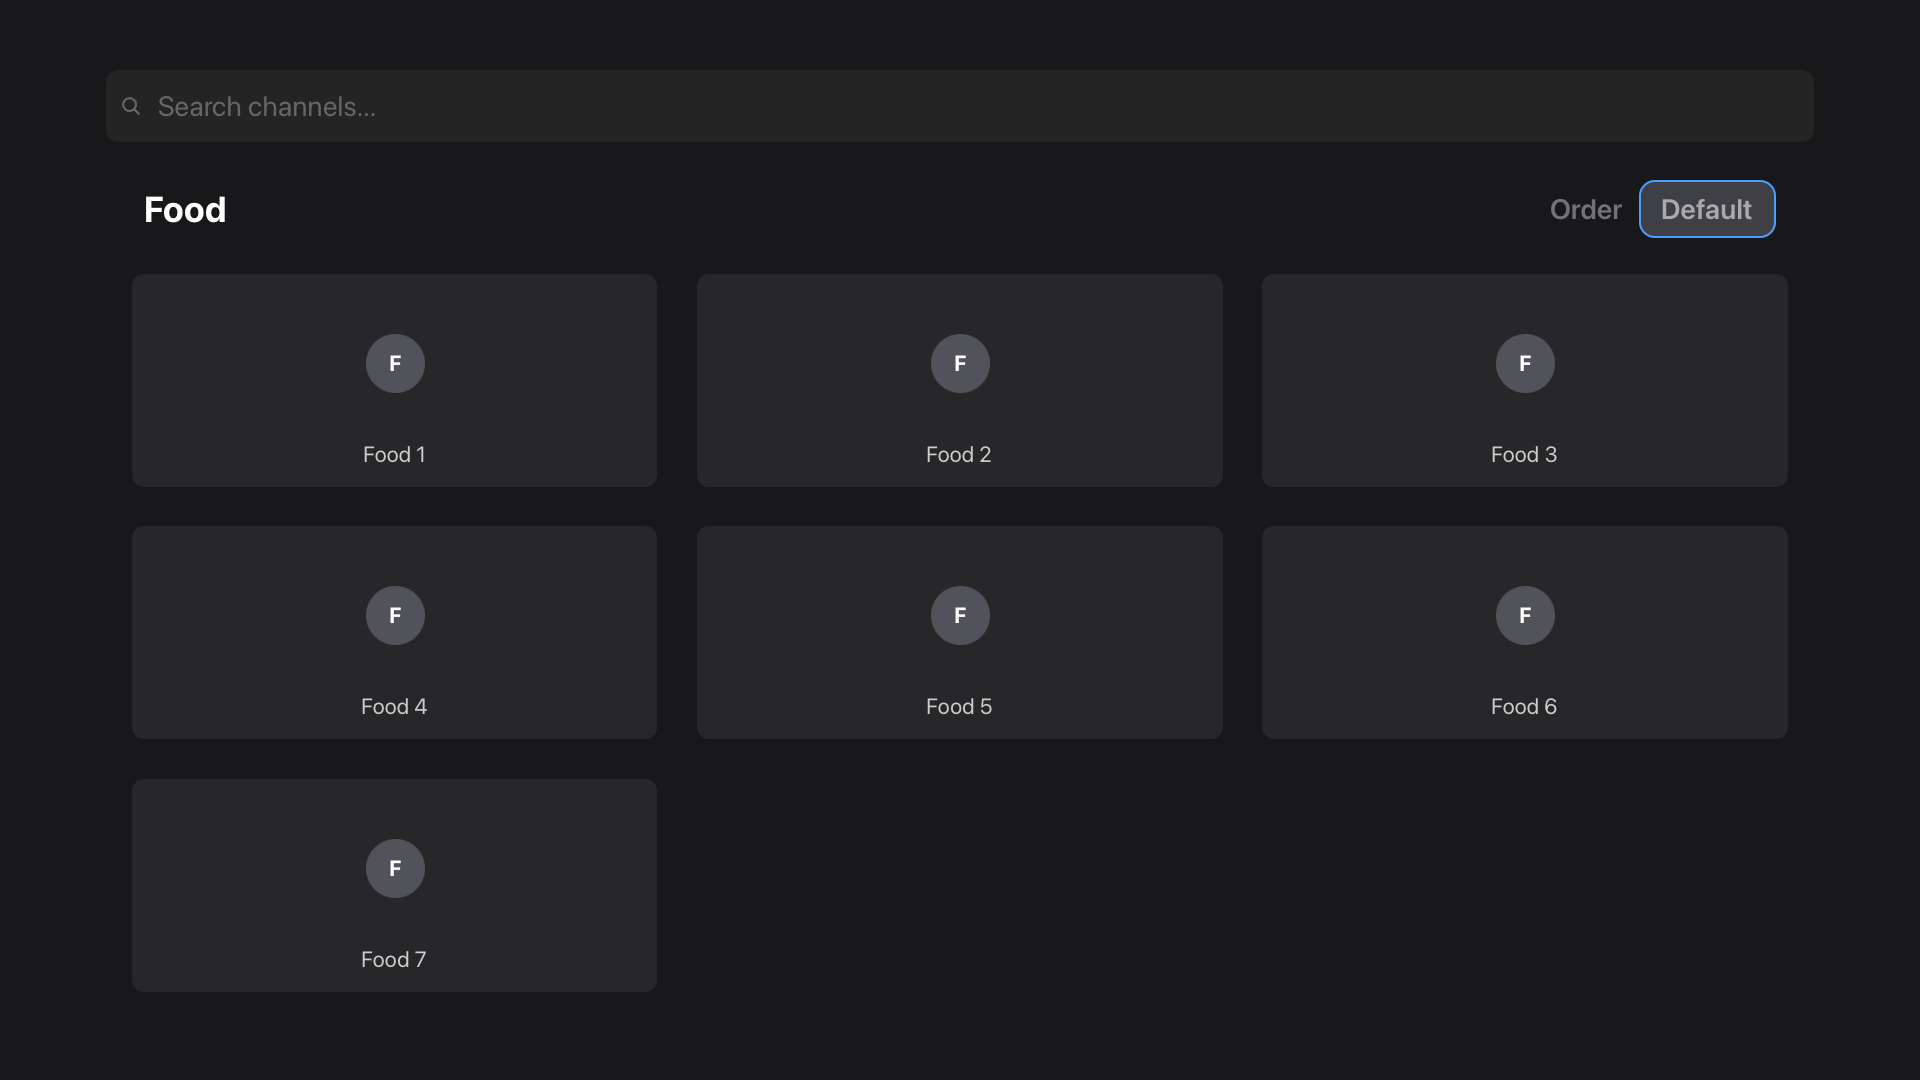This screenshot has height=1080, width=1920.
Task: Click the Food 5 label text
Action: coord(959,706)
